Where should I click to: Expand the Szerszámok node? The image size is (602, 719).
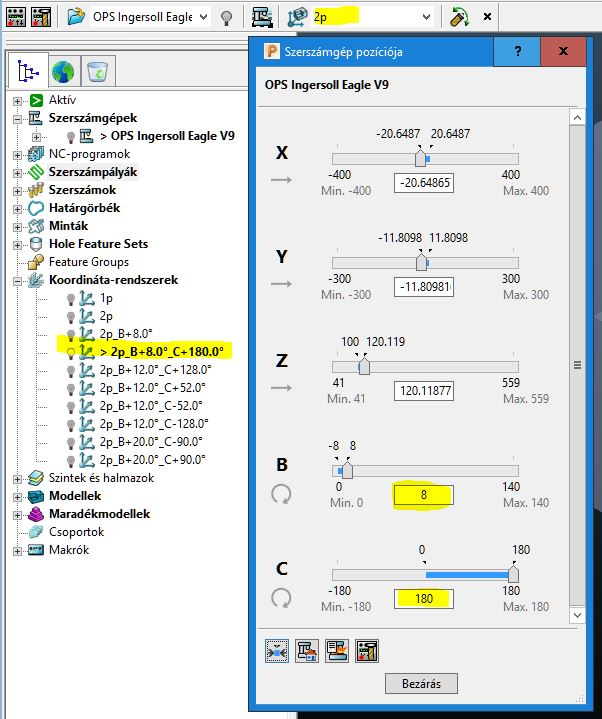coord(17,191)
